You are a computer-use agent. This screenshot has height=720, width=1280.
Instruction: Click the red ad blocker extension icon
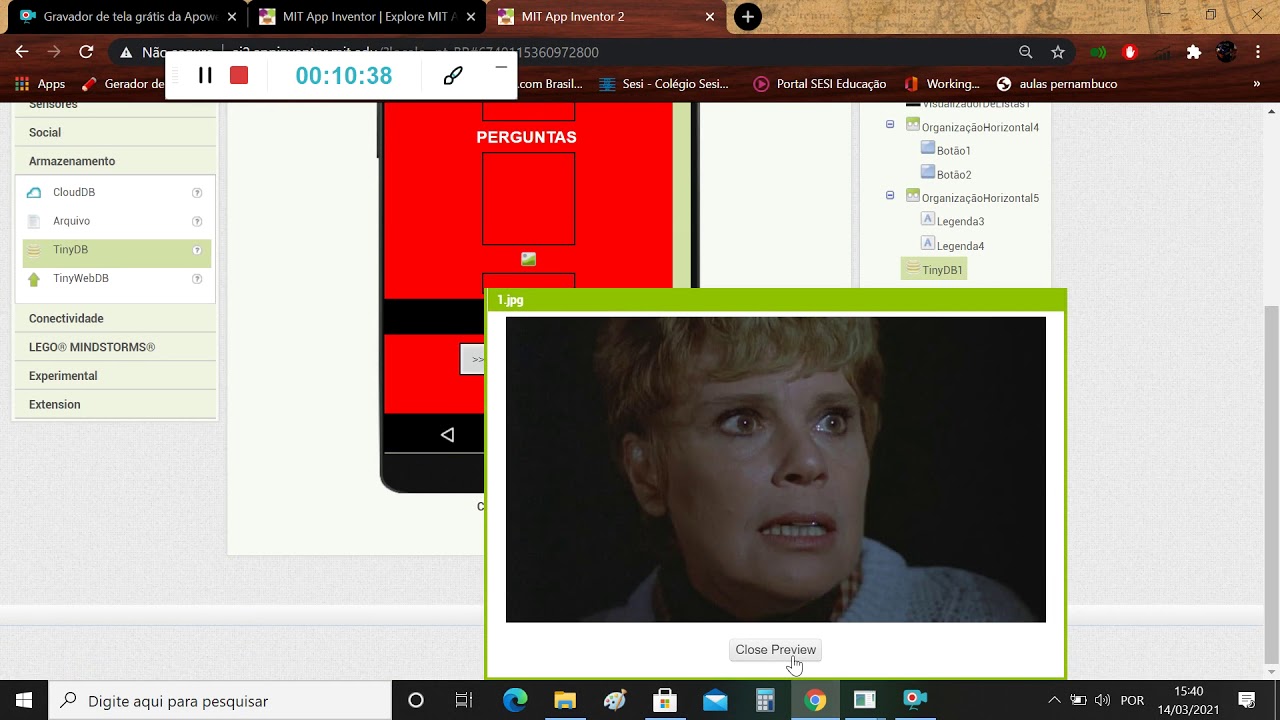click(x=1130, y=52)
